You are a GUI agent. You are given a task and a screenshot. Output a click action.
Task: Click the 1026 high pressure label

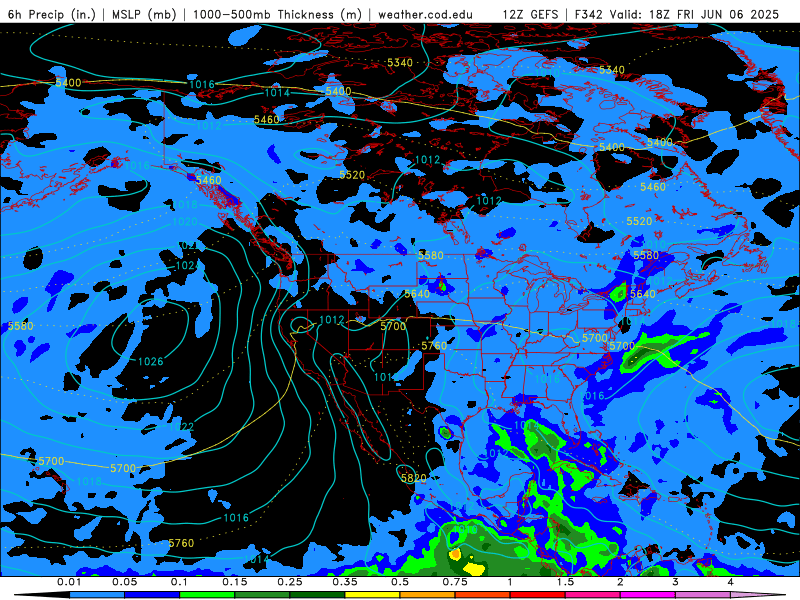pos(151,362)
